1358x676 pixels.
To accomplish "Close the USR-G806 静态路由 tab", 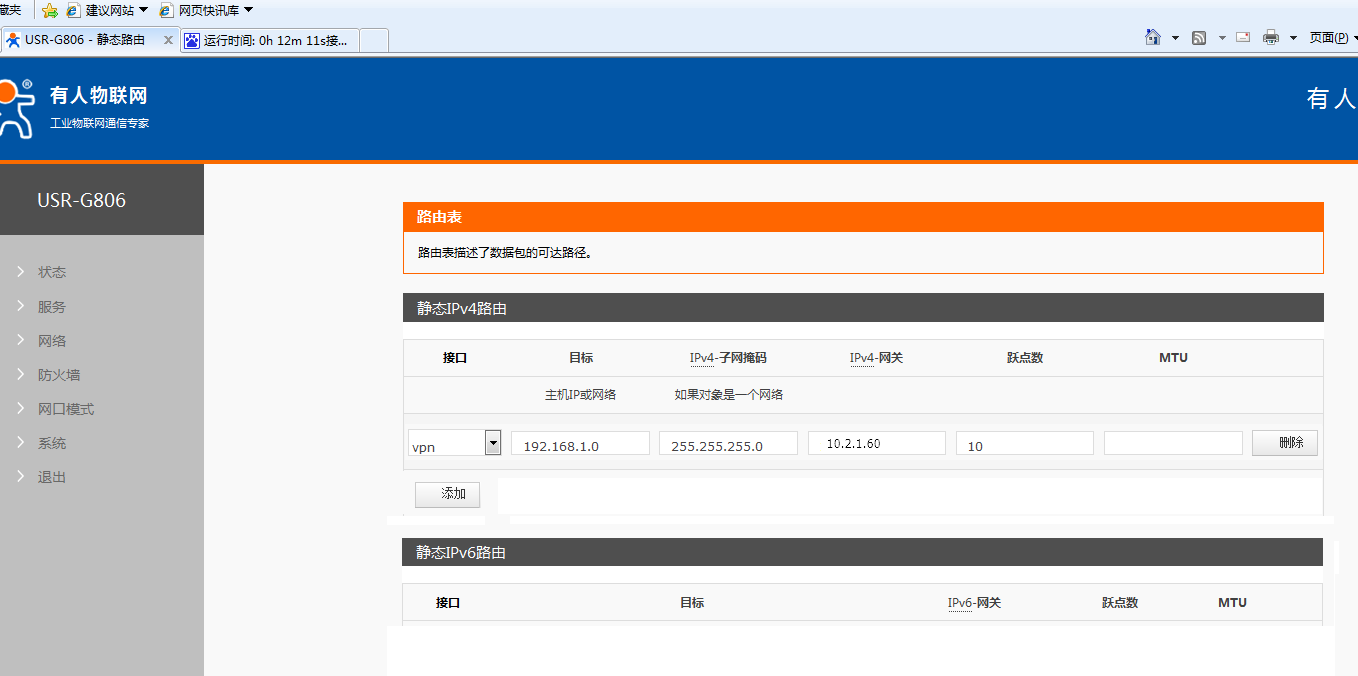I will [x=168, y=40].
